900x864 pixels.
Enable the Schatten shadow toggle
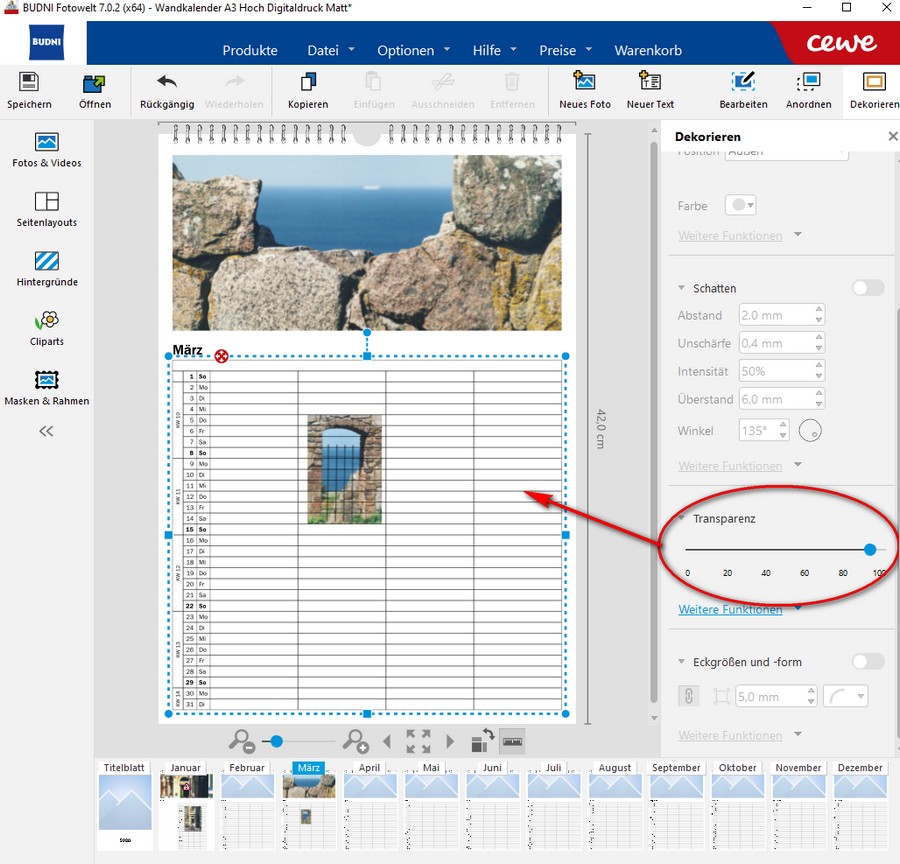[x=867, y=288]
